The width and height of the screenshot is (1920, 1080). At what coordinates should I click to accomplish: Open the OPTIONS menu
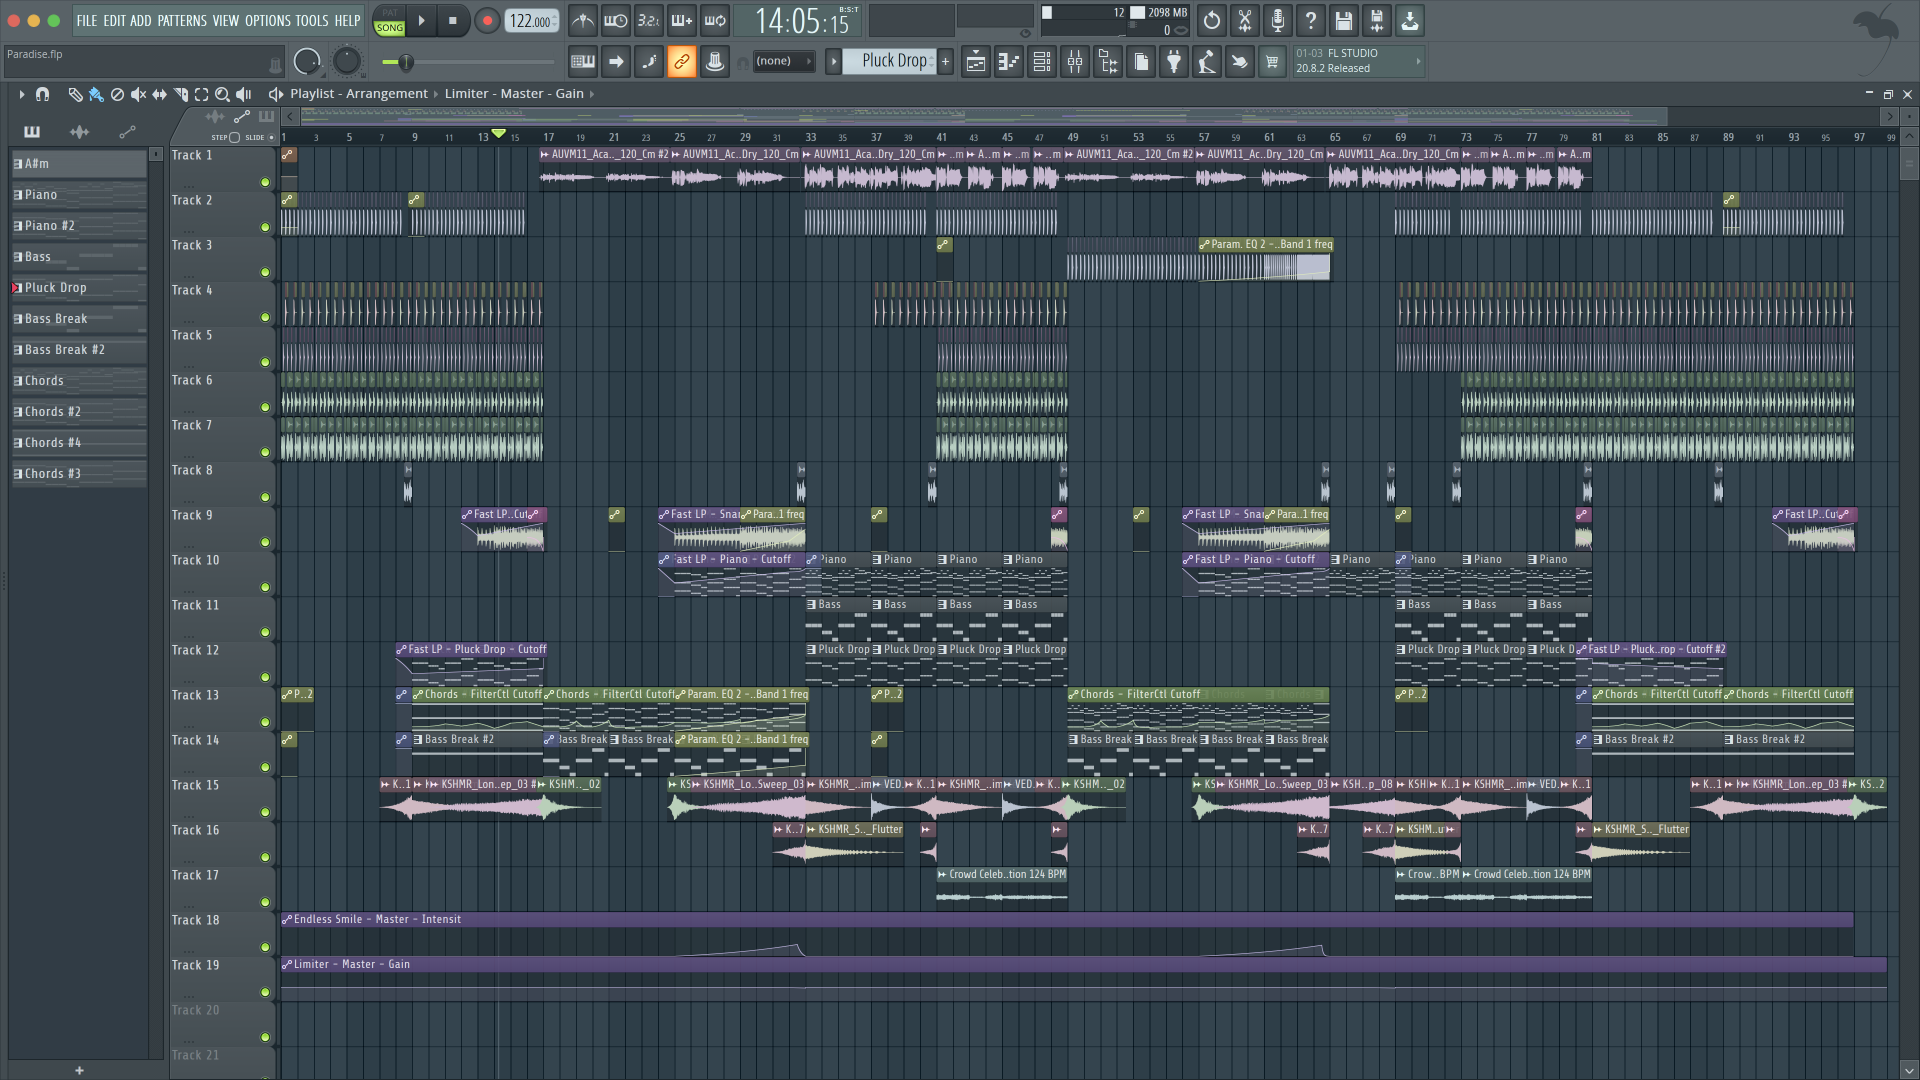[x=267, y=20]
